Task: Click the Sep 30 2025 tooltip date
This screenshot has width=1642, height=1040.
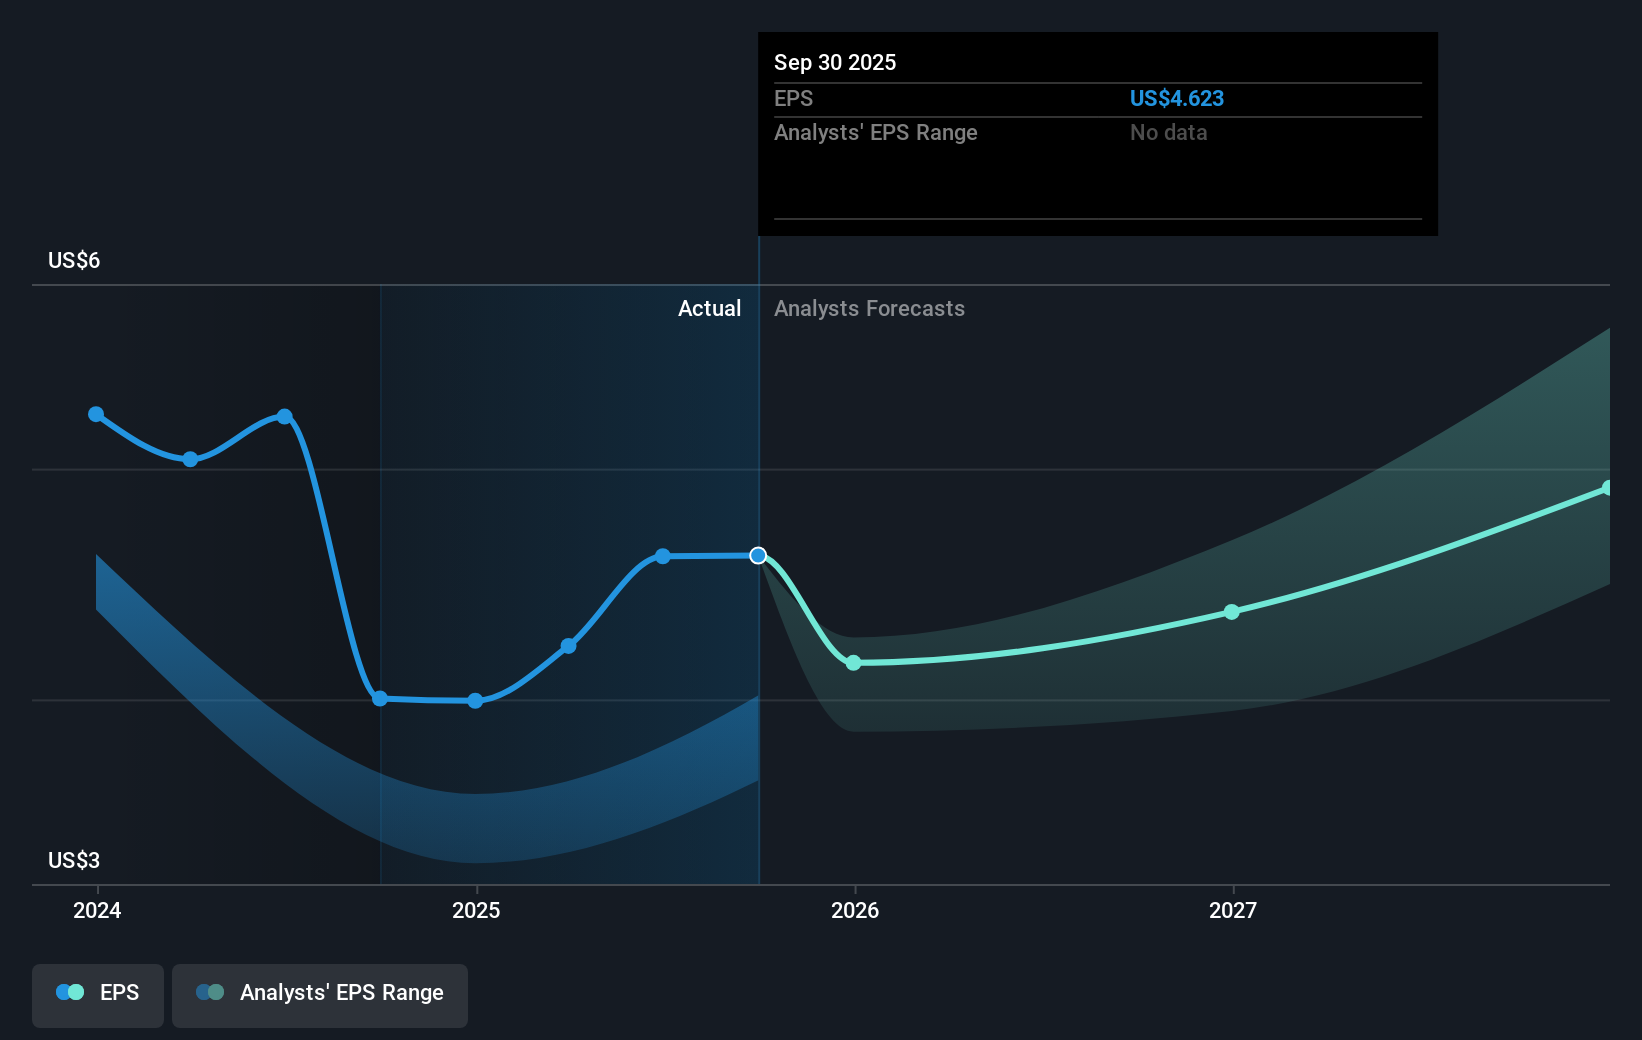Action: click(835, 63)
